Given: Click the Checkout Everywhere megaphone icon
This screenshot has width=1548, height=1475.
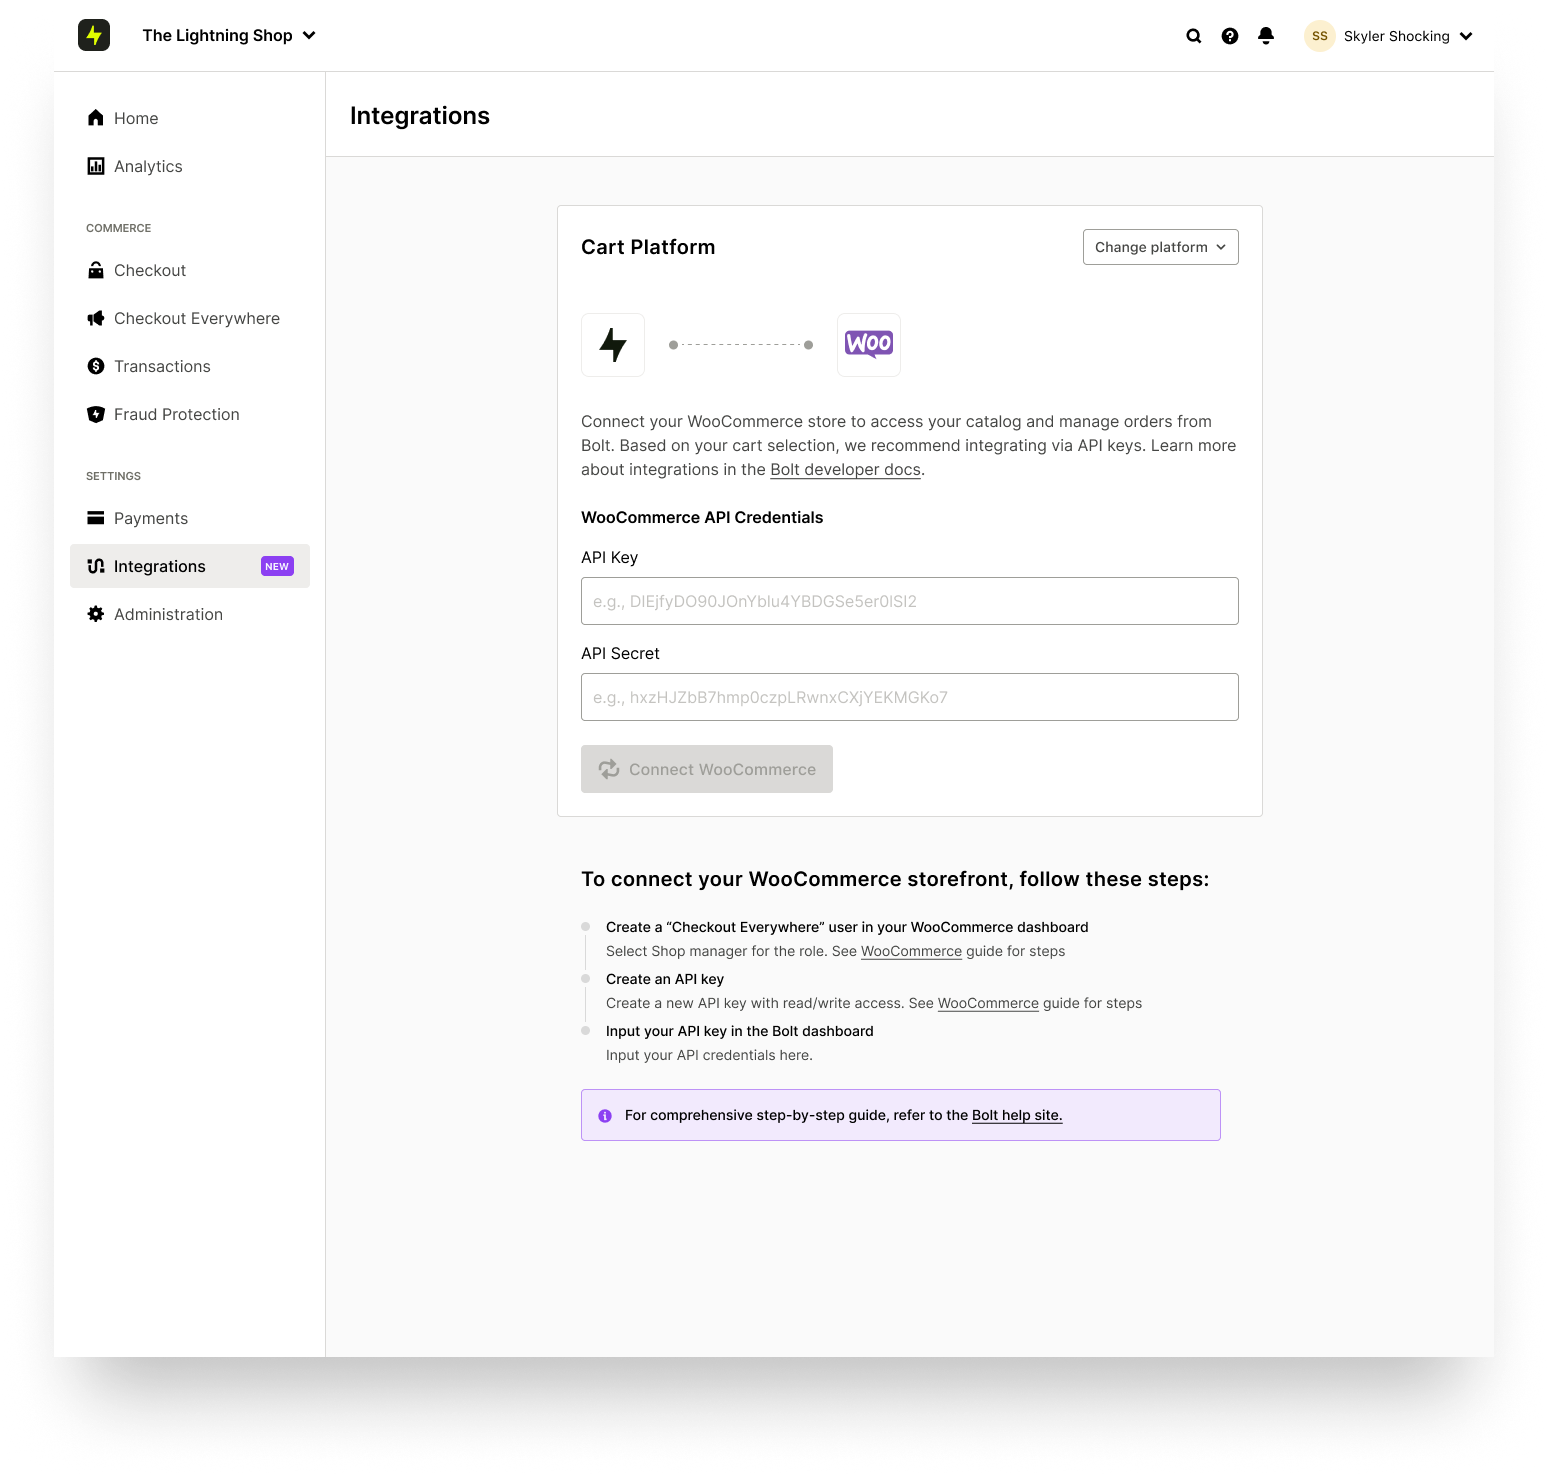Looking at the screenshot, I should (96, 318).
